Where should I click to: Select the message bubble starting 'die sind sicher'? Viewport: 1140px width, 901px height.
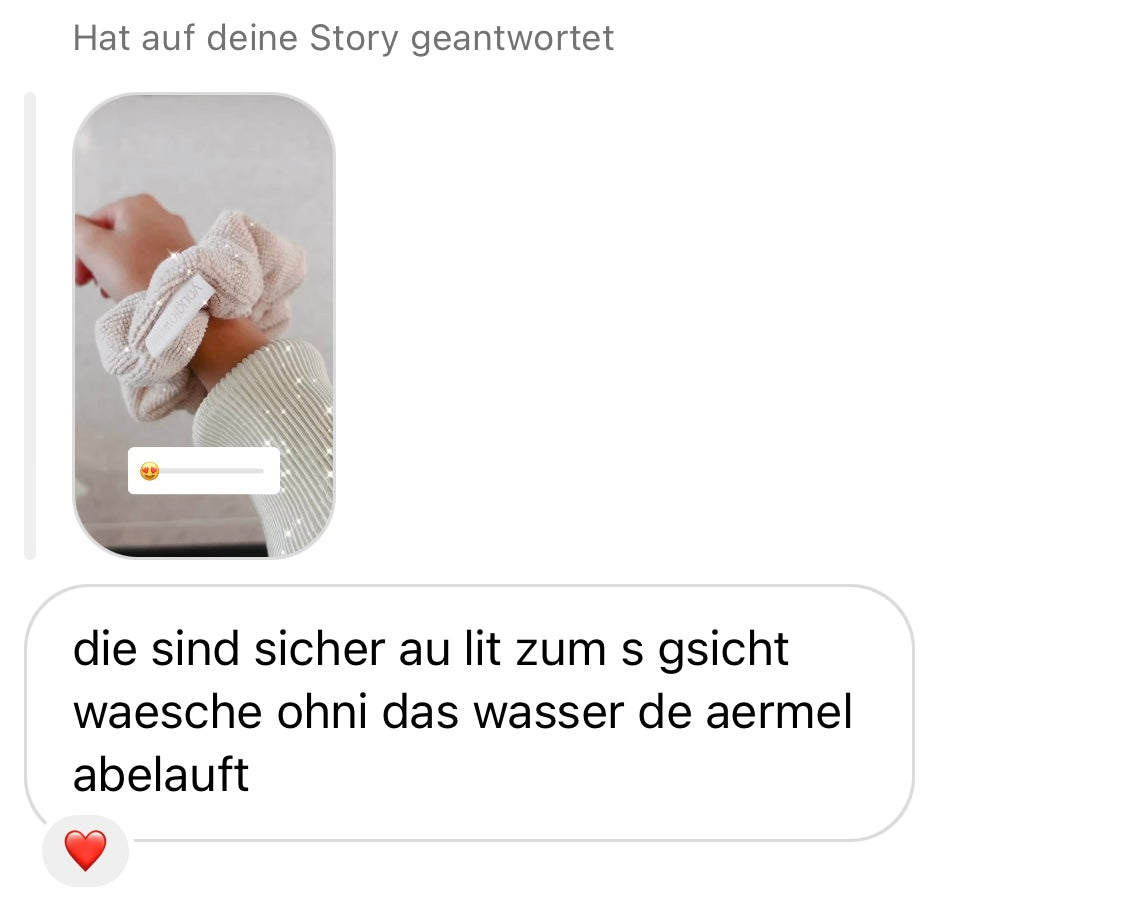(469, 713)
